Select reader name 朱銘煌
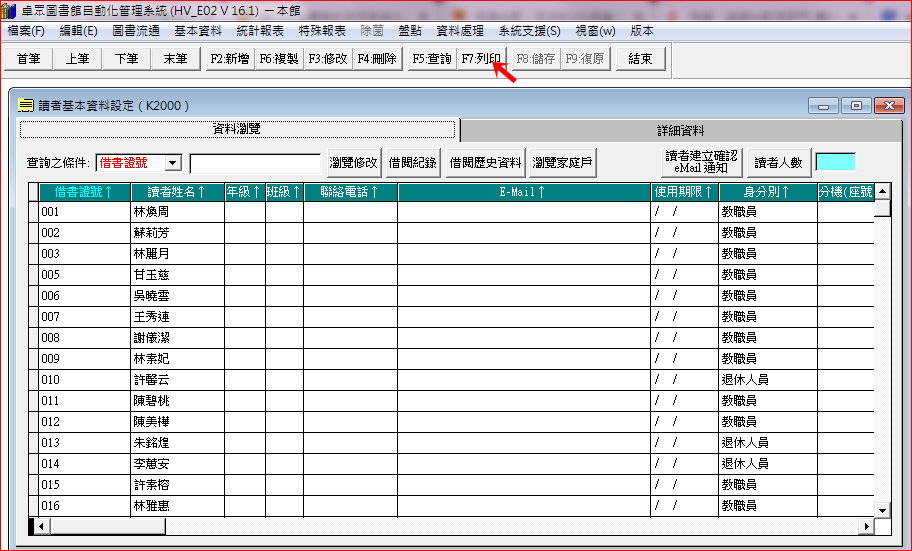The width and height of the screenshot is (912, 551). pos(151,443)
